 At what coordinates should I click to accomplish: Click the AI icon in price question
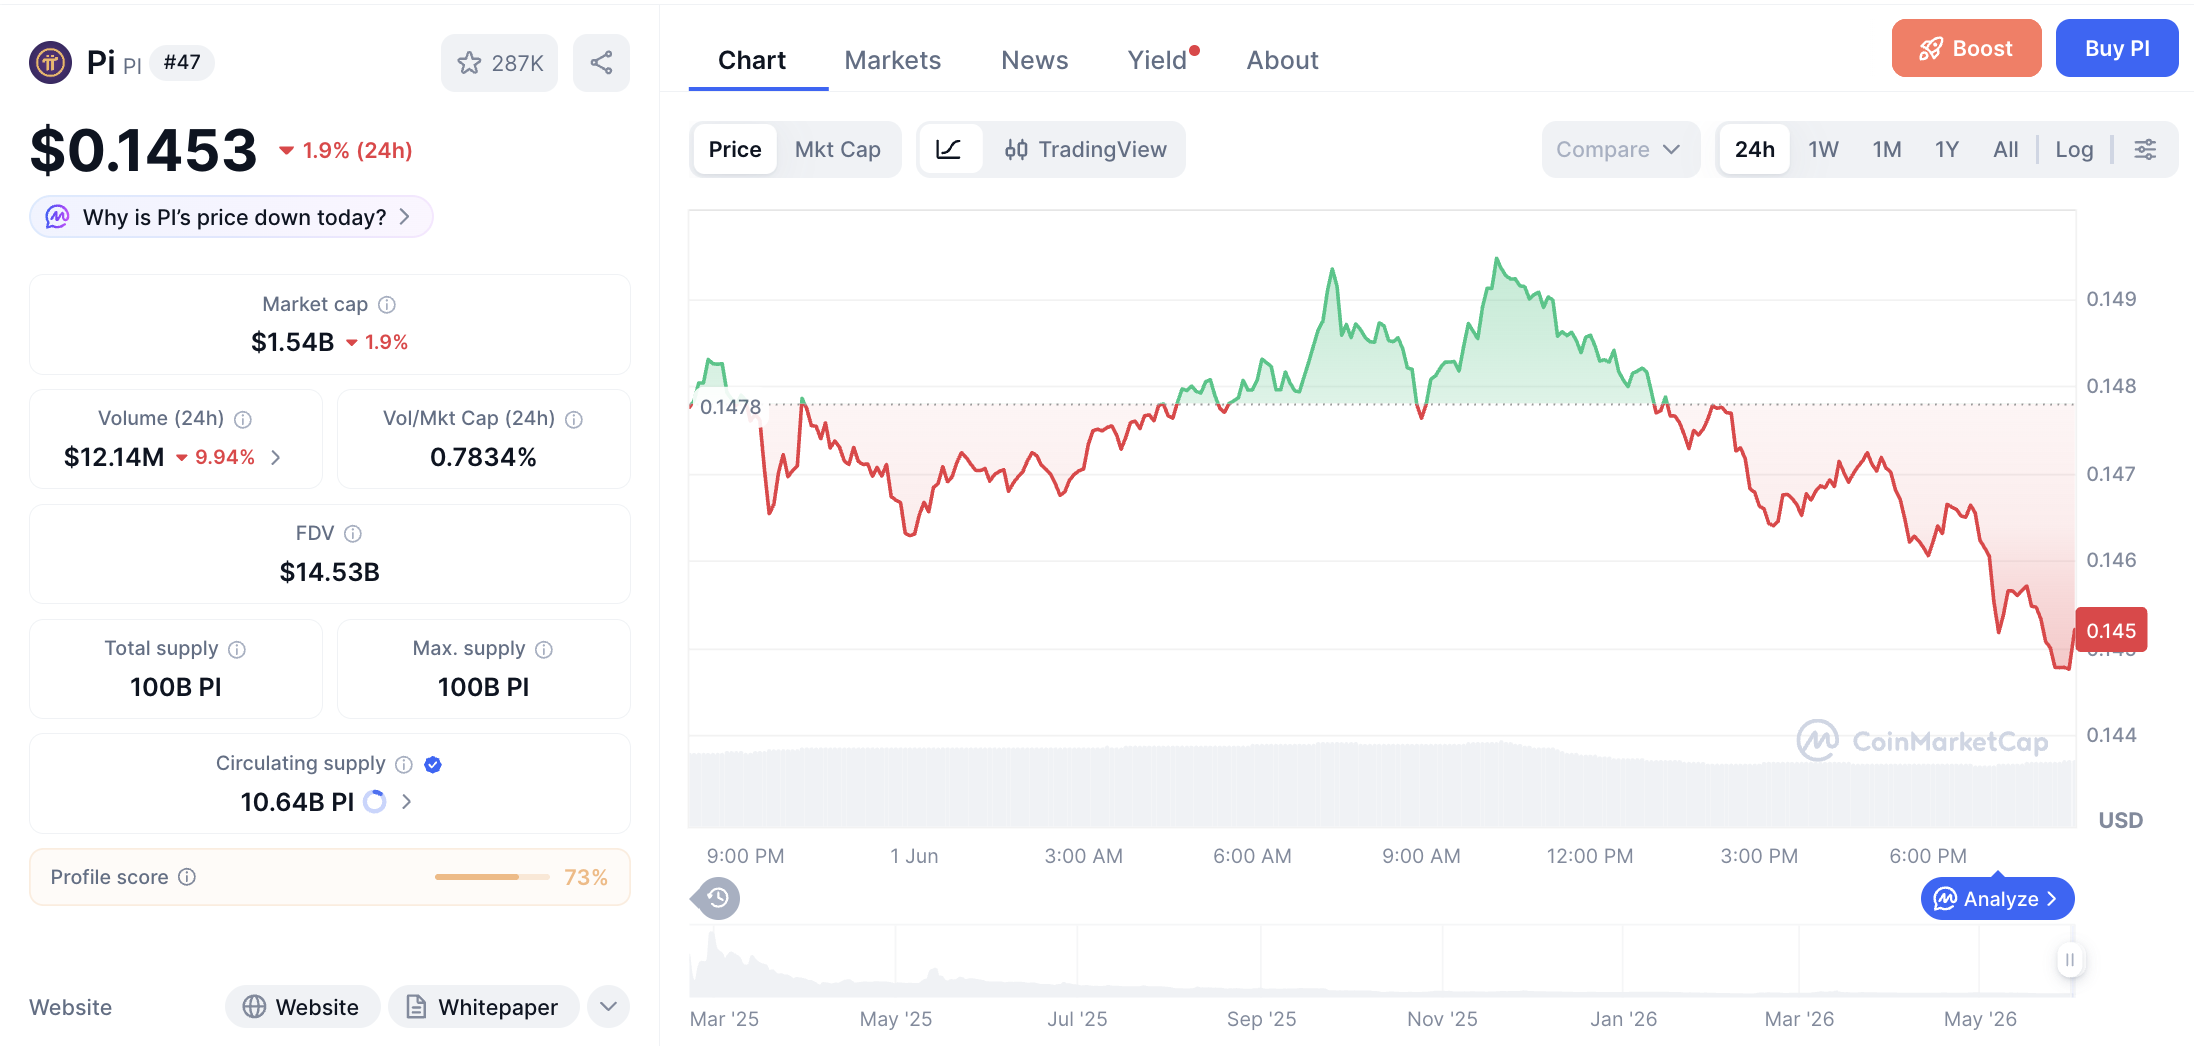[x=58, y=217]
